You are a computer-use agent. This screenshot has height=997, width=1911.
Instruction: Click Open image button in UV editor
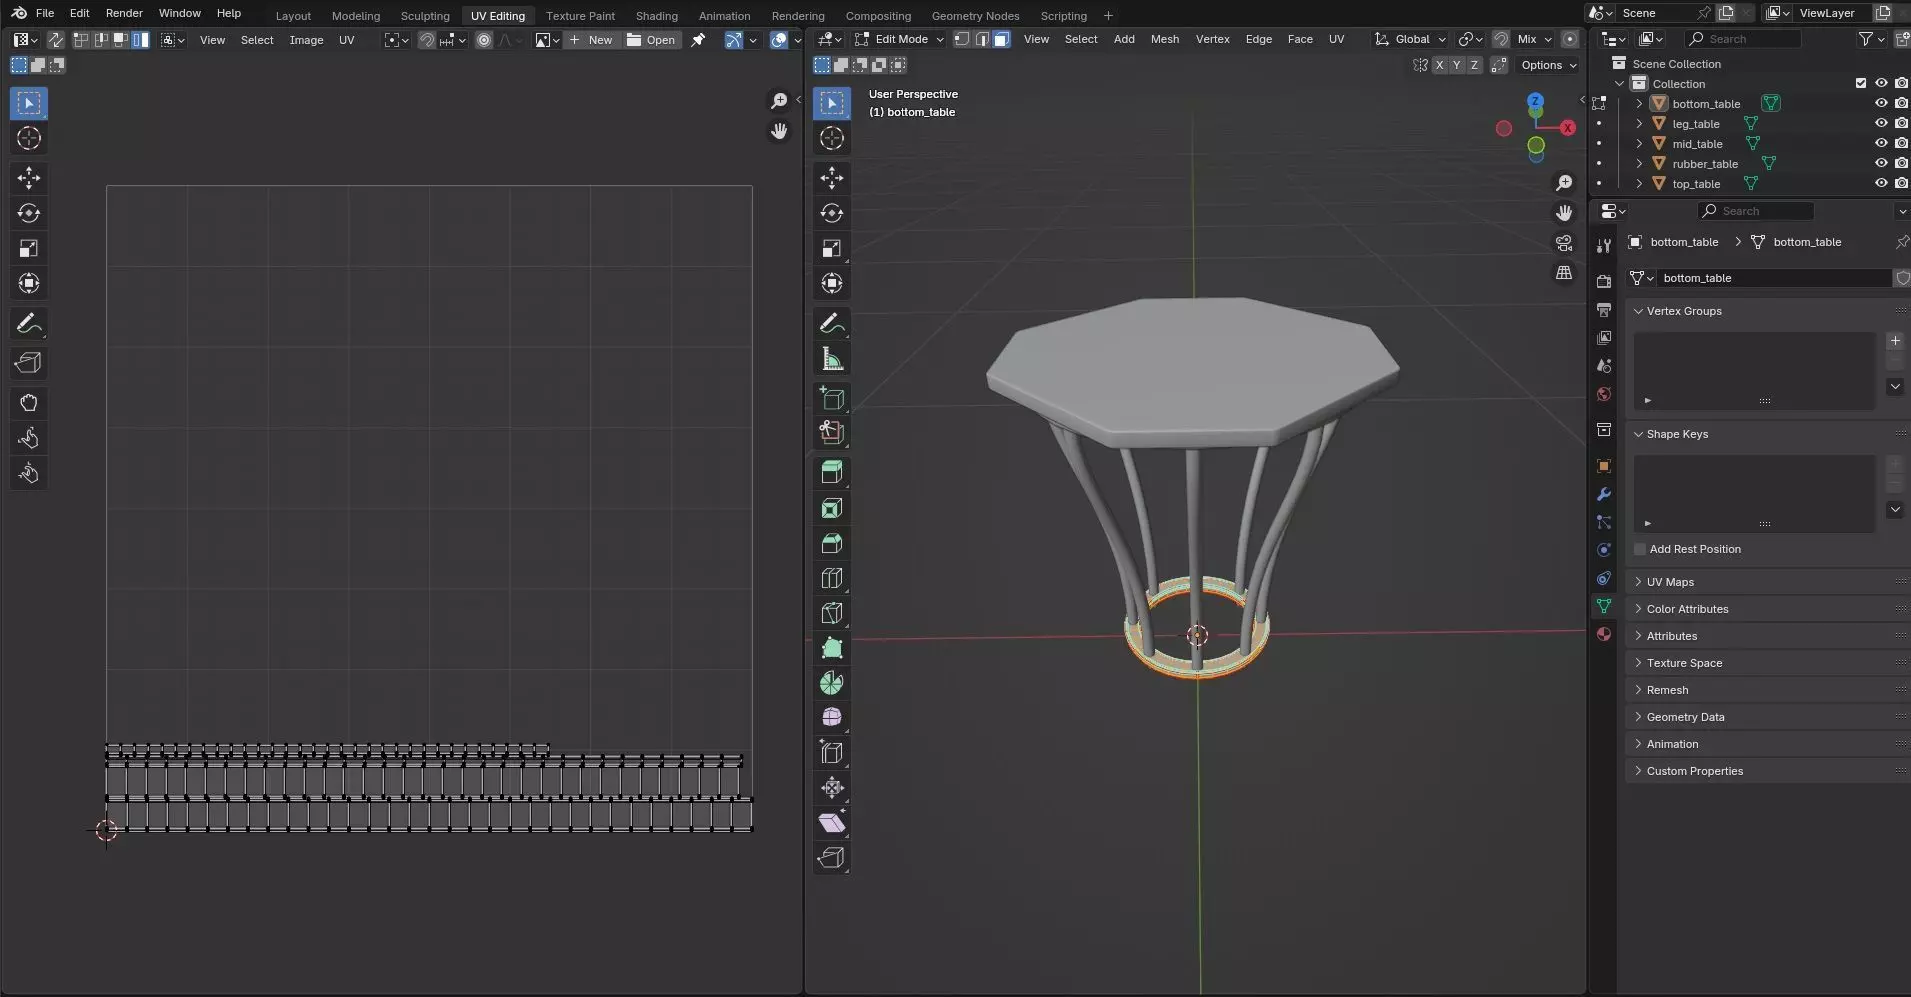pyautogui.click(x=651, y=40)
